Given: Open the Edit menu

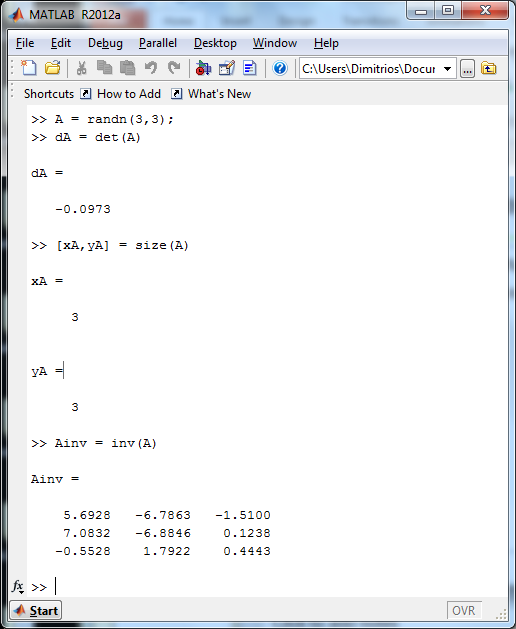Looking at the screenshot, I should click(61, 43).
